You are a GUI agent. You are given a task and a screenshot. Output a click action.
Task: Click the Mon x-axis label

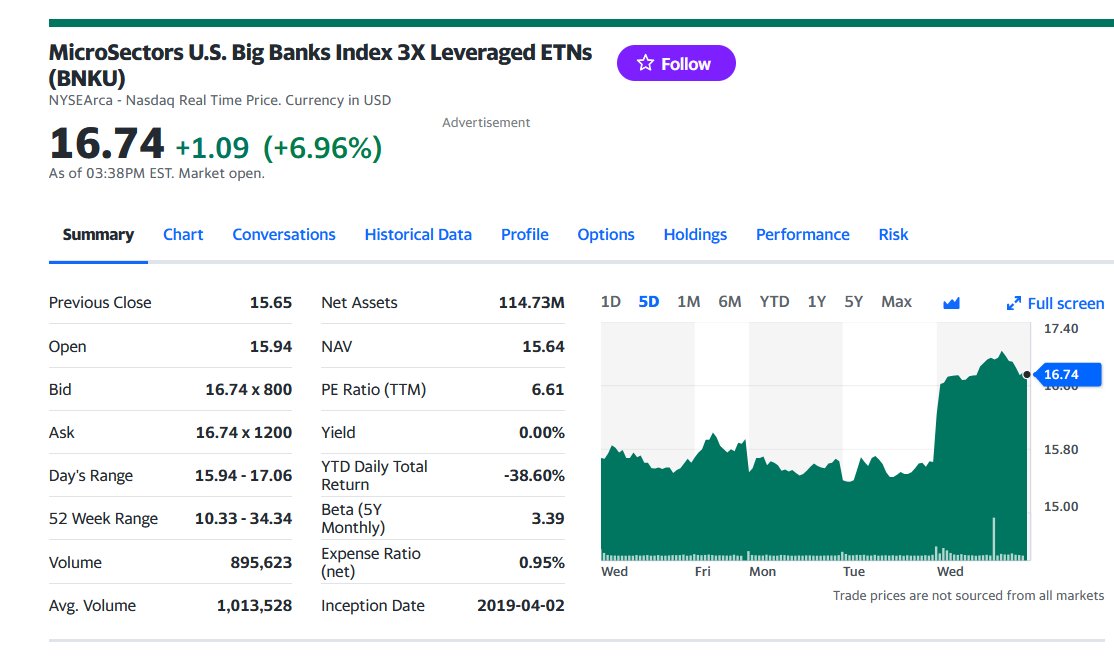(762, 571)
